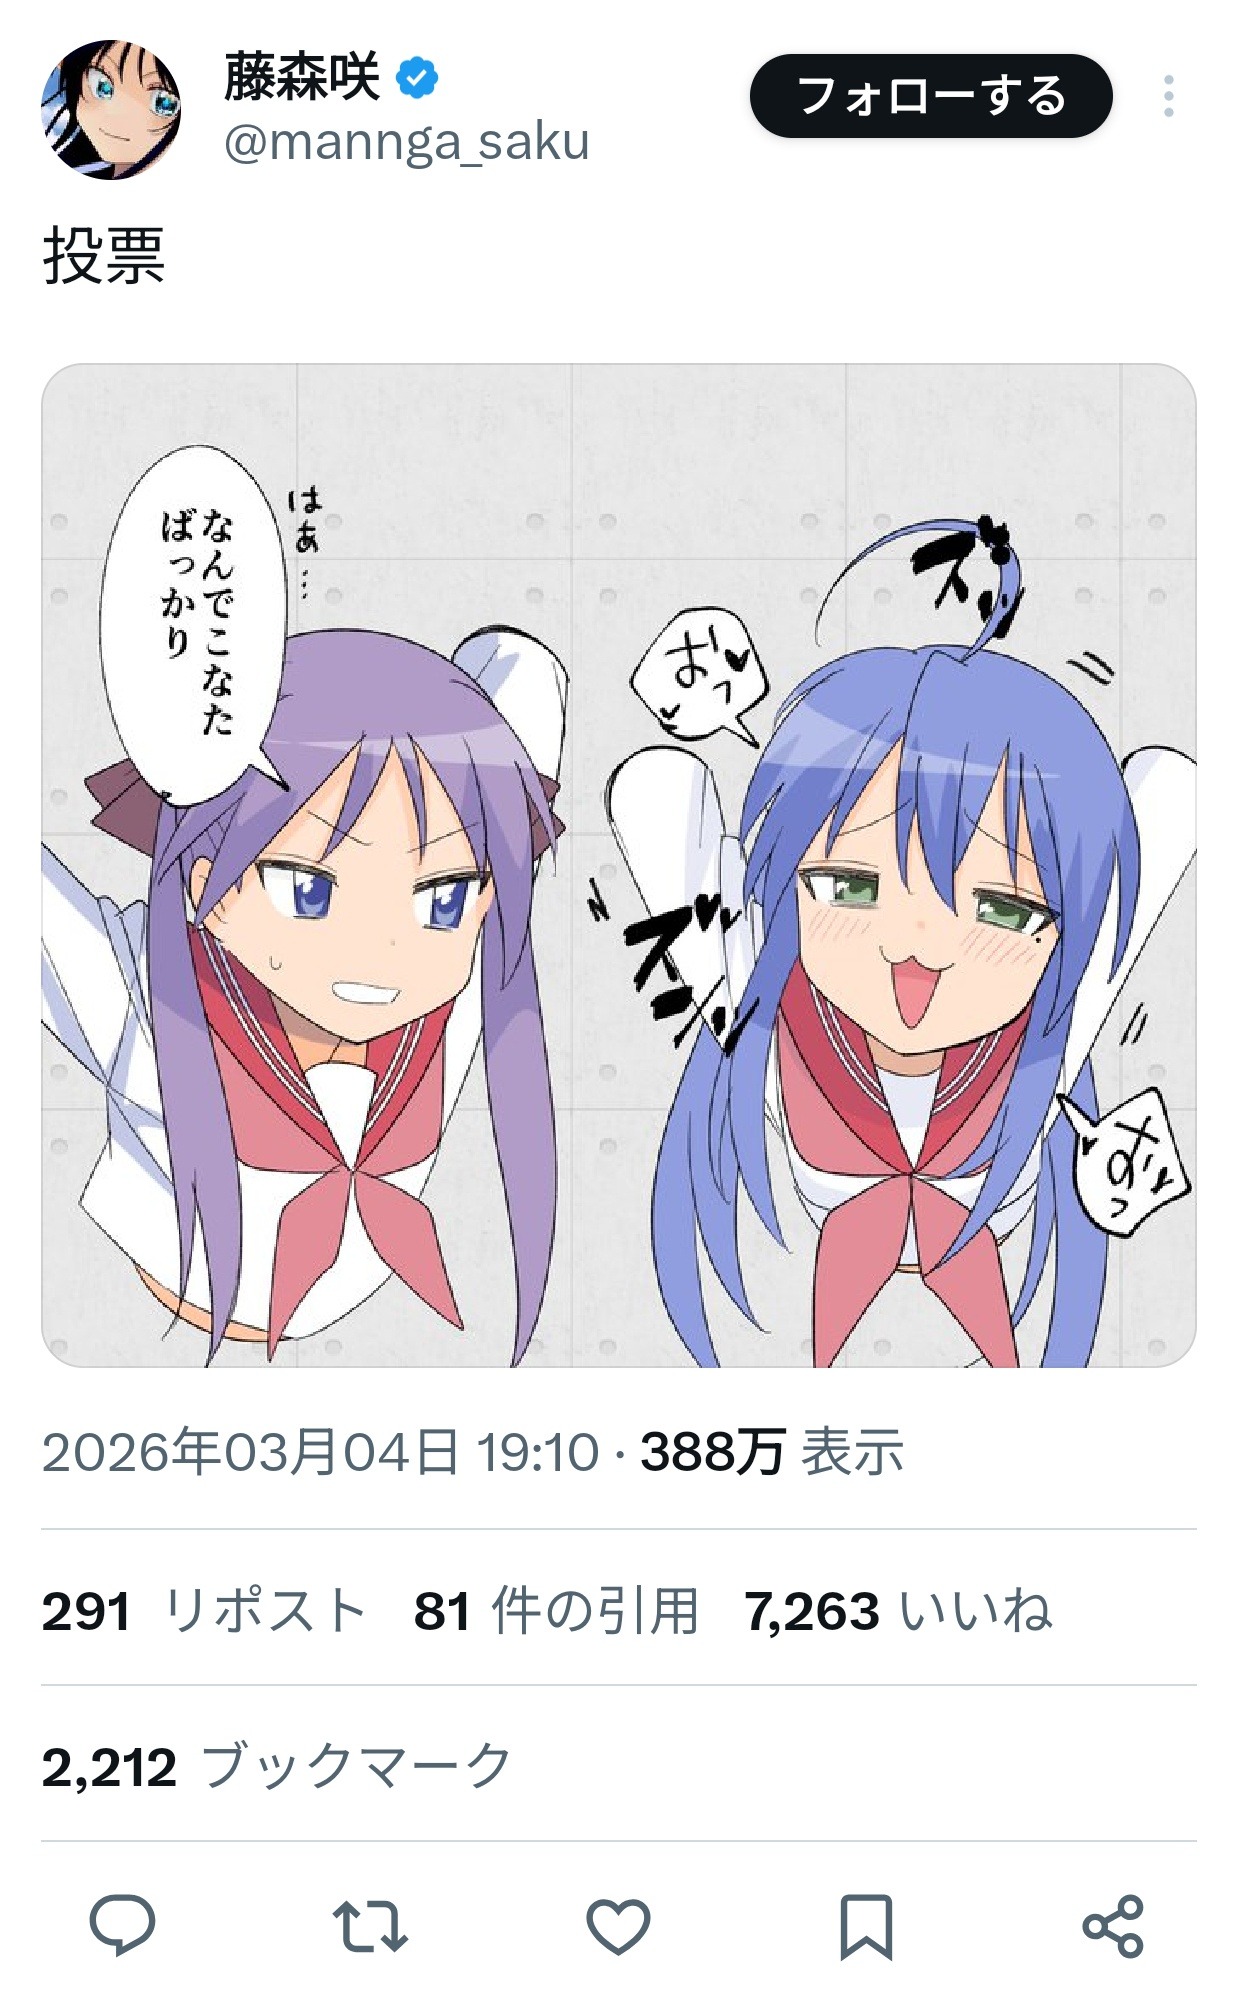The width and height of the screenshot is (1239, 2009).
Task: Click the blue verified badge
Action: [418, 78]
